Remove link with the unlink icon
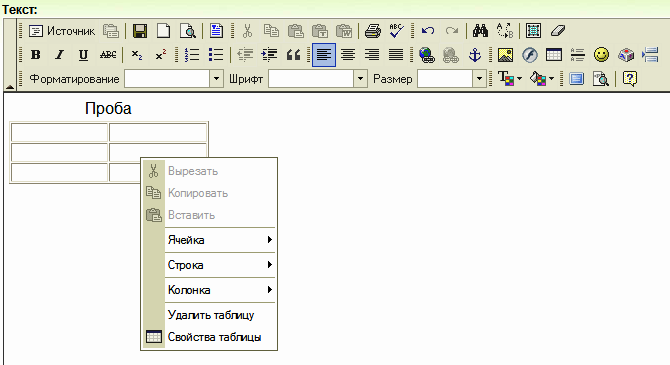 pos(451,55)
